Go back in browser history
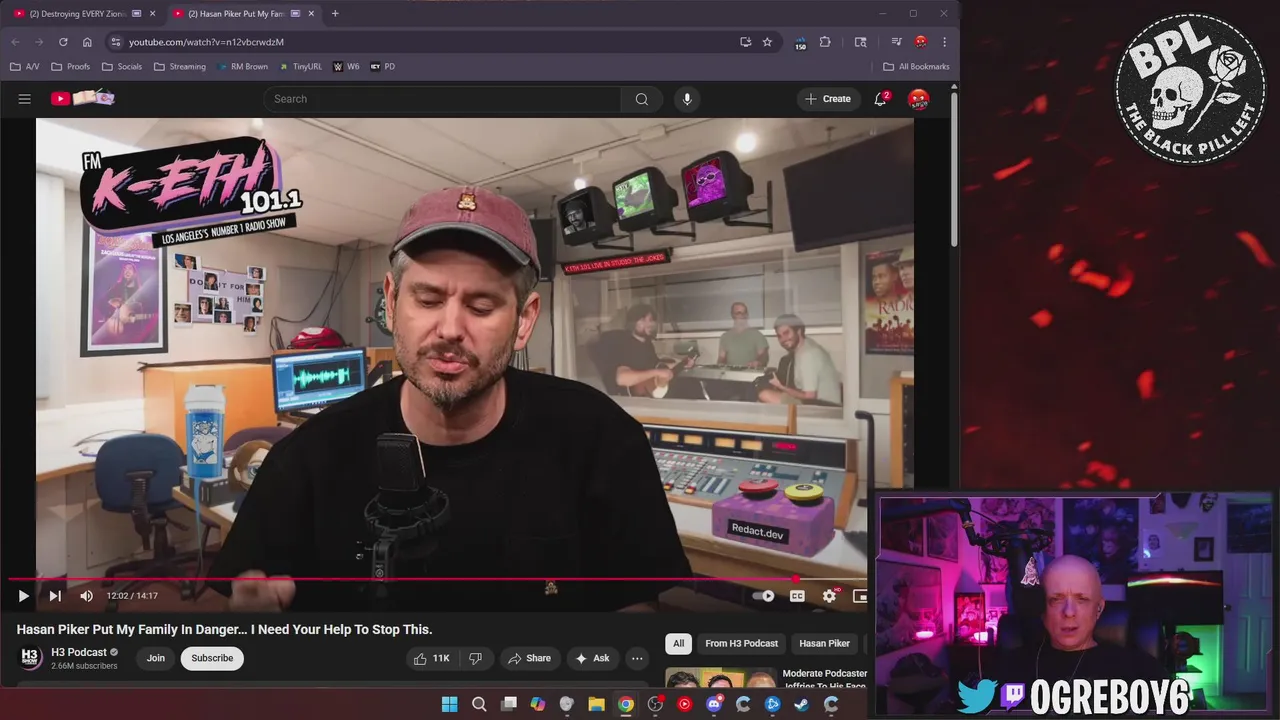 [x=15, y=42]
